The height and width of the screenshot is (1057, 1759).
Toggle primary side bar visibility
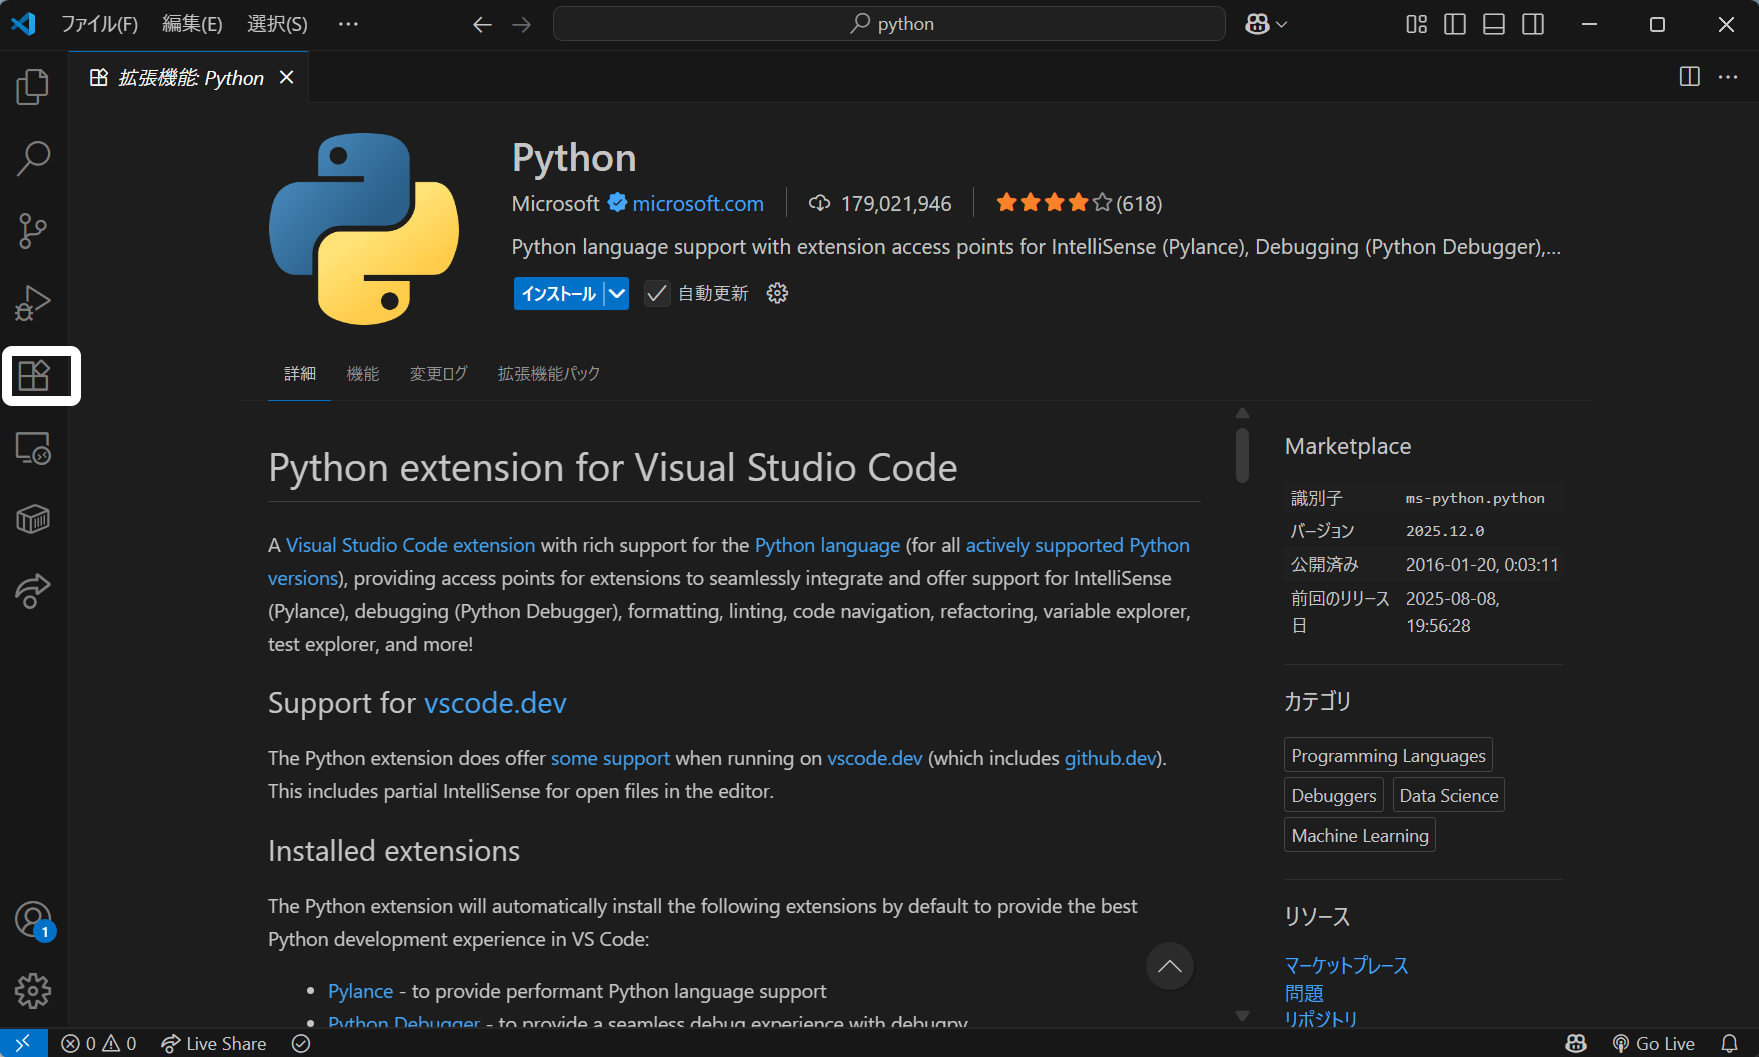[1455, 24]
